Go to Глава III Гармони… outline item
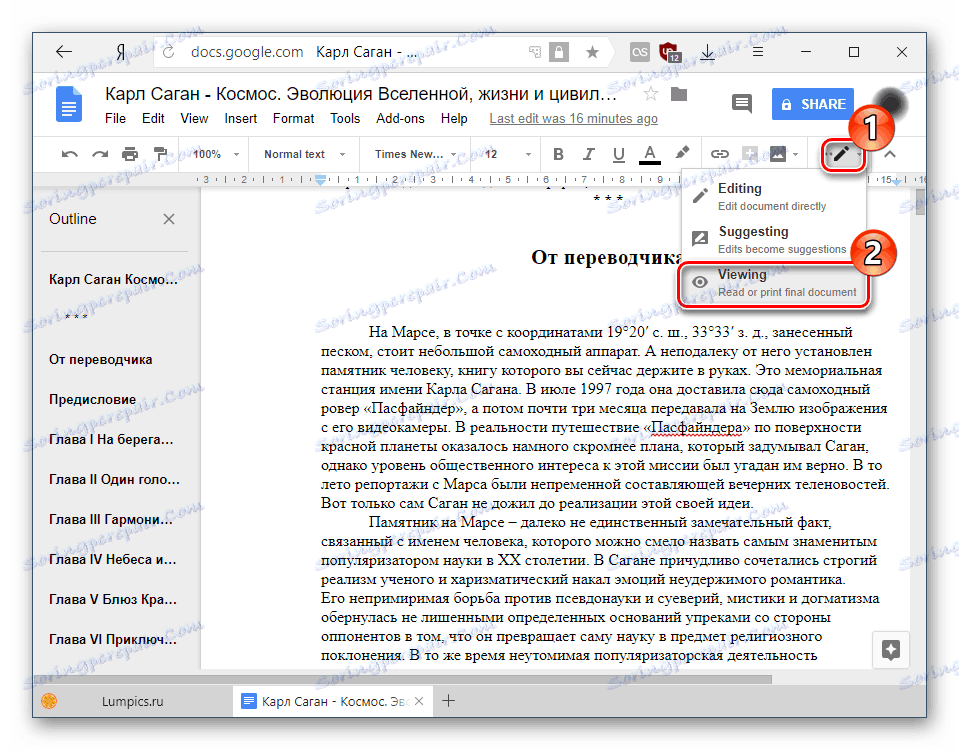 tap(111, 519)
